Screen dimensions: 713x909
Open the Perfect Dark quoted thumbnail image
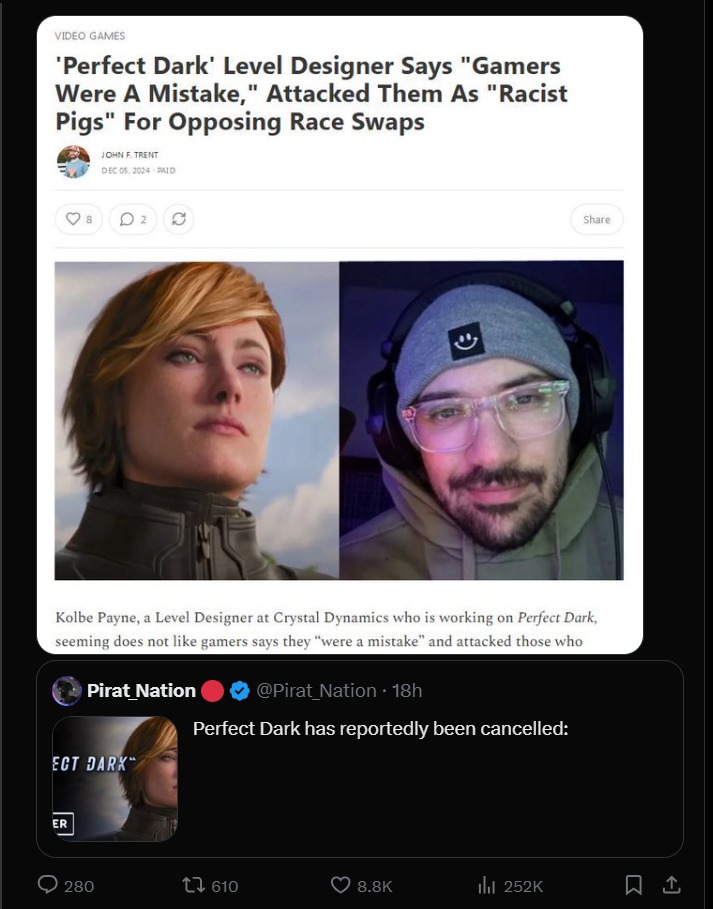coord(115,779)
